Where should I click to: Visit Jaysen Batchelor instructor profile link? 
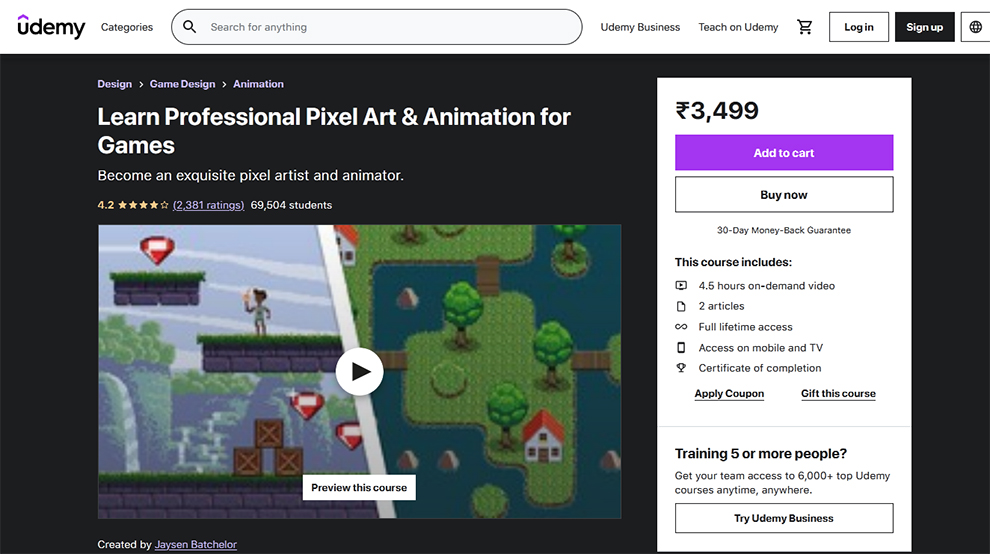point(196,545)
